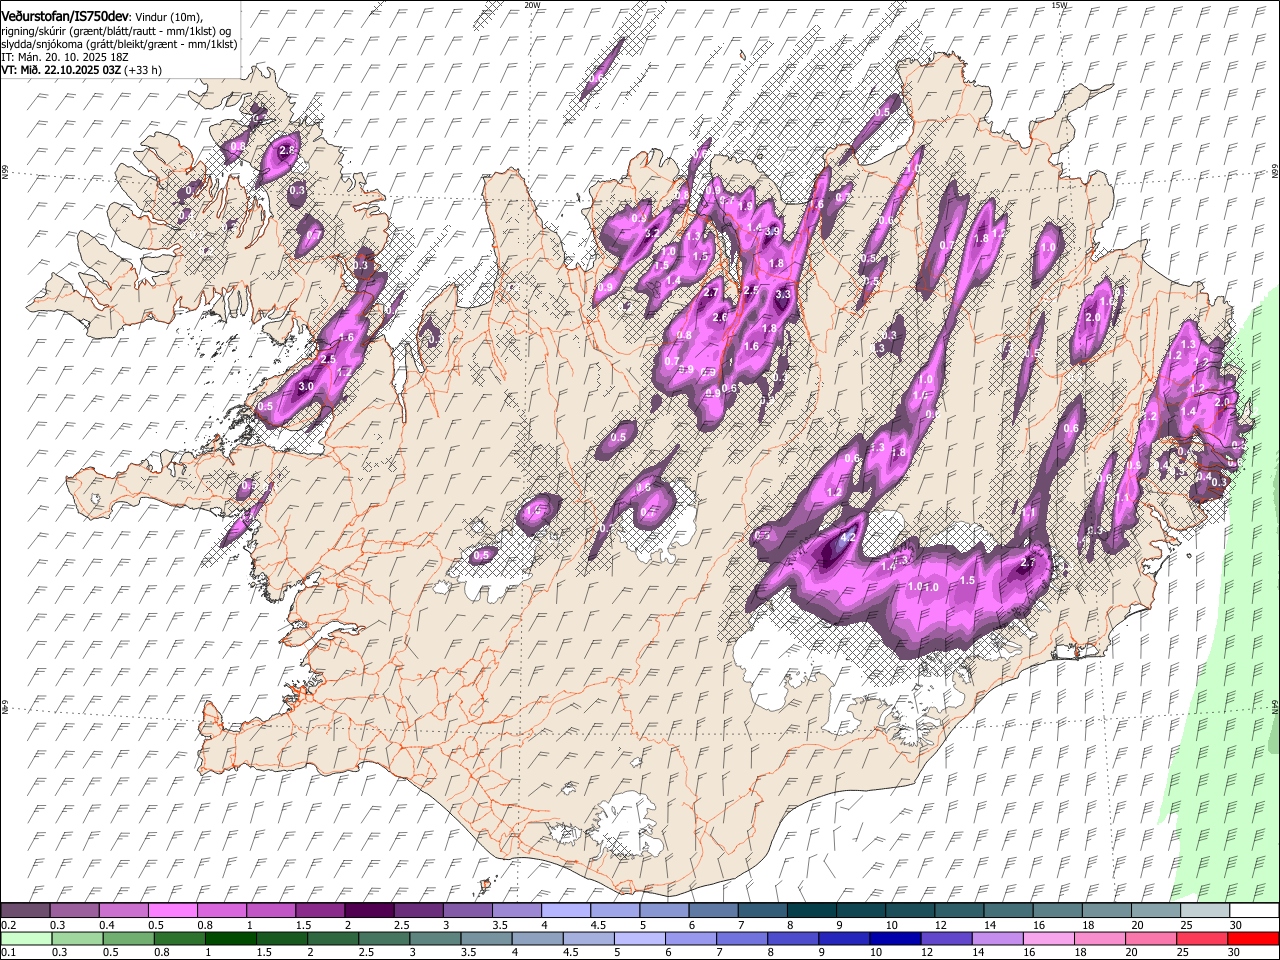
Task: Click the 'VT: Mið. 22.10.2025 03Z' valid time
Action: (61, 71)
